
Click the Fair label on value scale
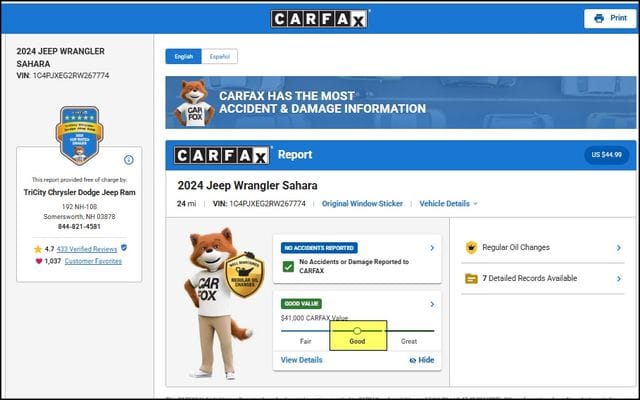click(x=306, y=341)
